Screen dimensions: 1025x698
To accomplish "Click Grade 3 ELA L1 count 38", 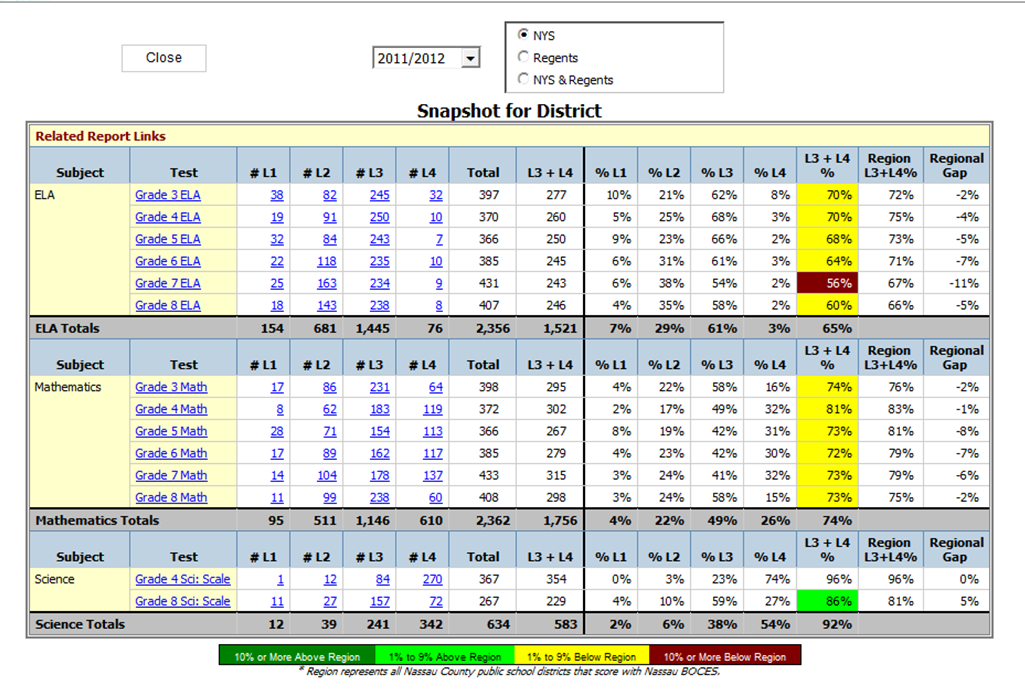I will click(x=277, y=195).
